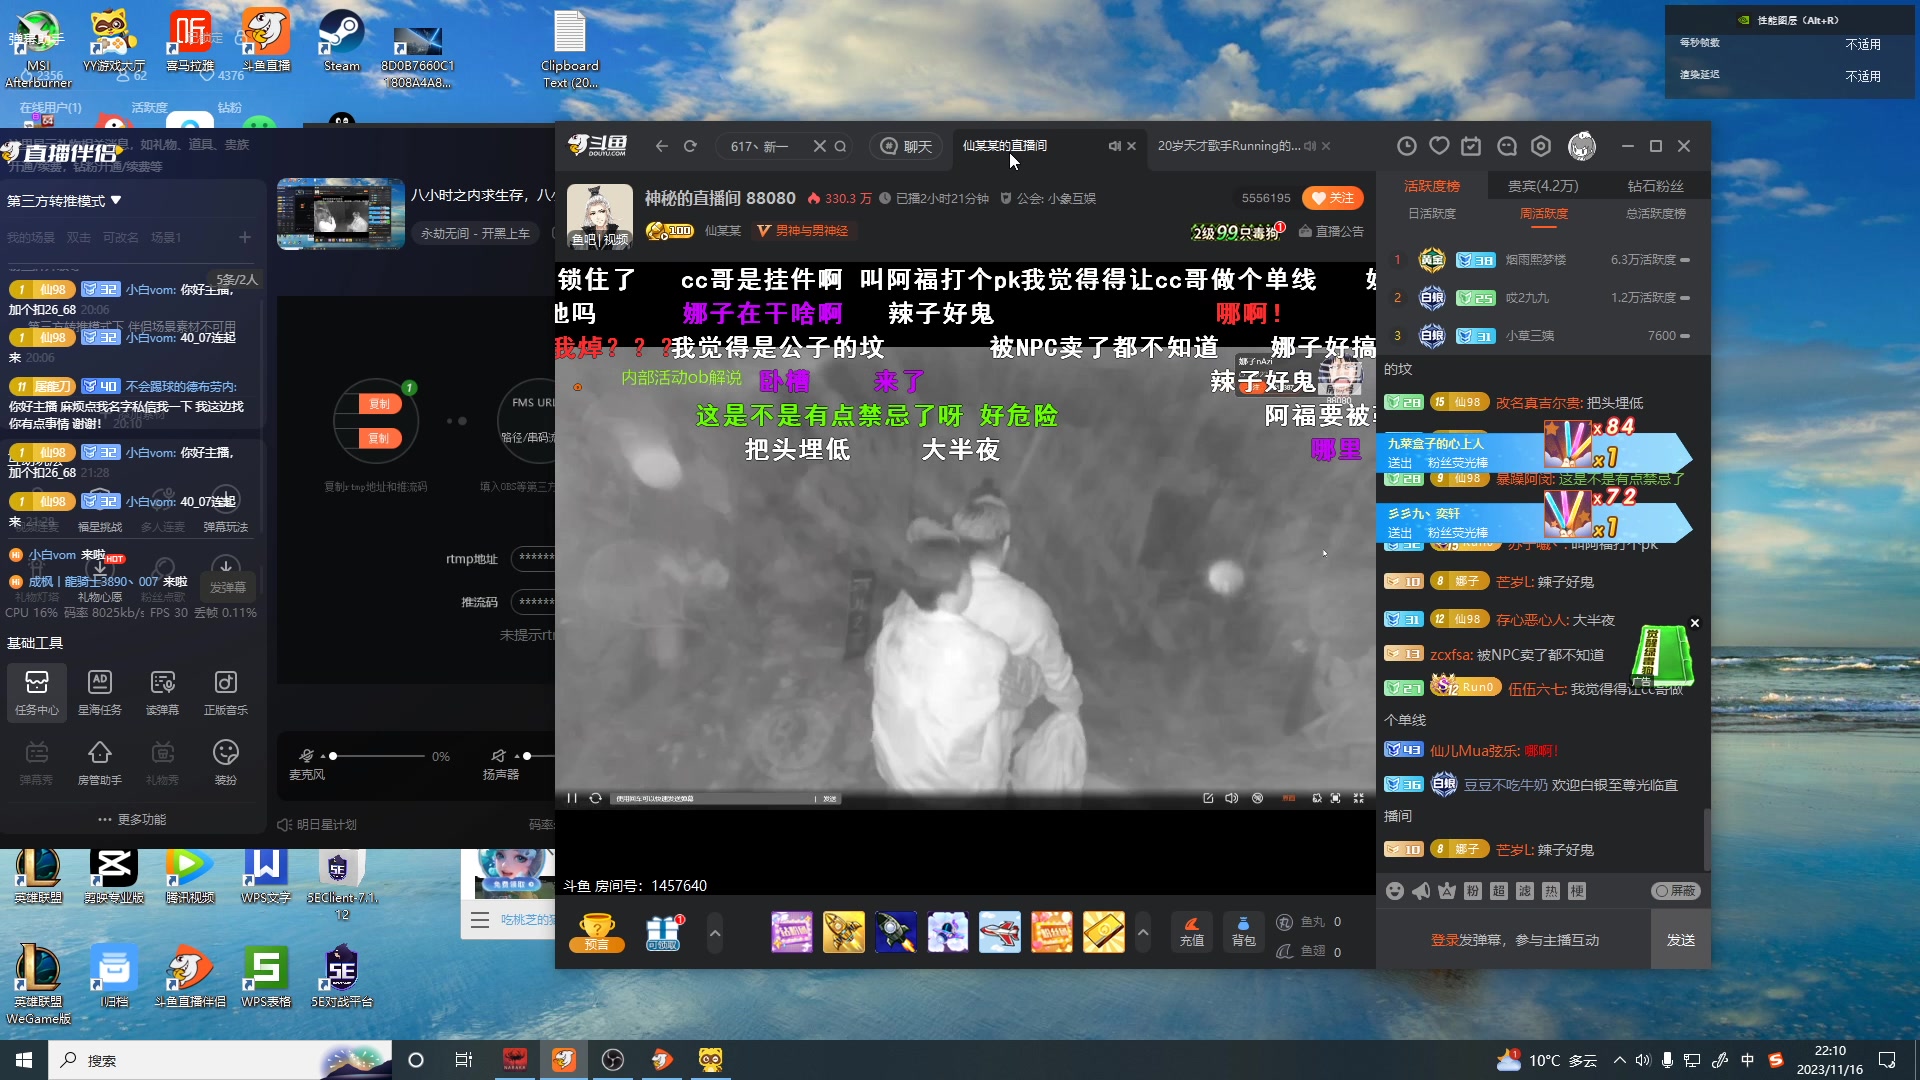The width and height of the screenshot is (1920, 1080).
Task: Open Windows Start menu
Action: (x=24, y=1060)
